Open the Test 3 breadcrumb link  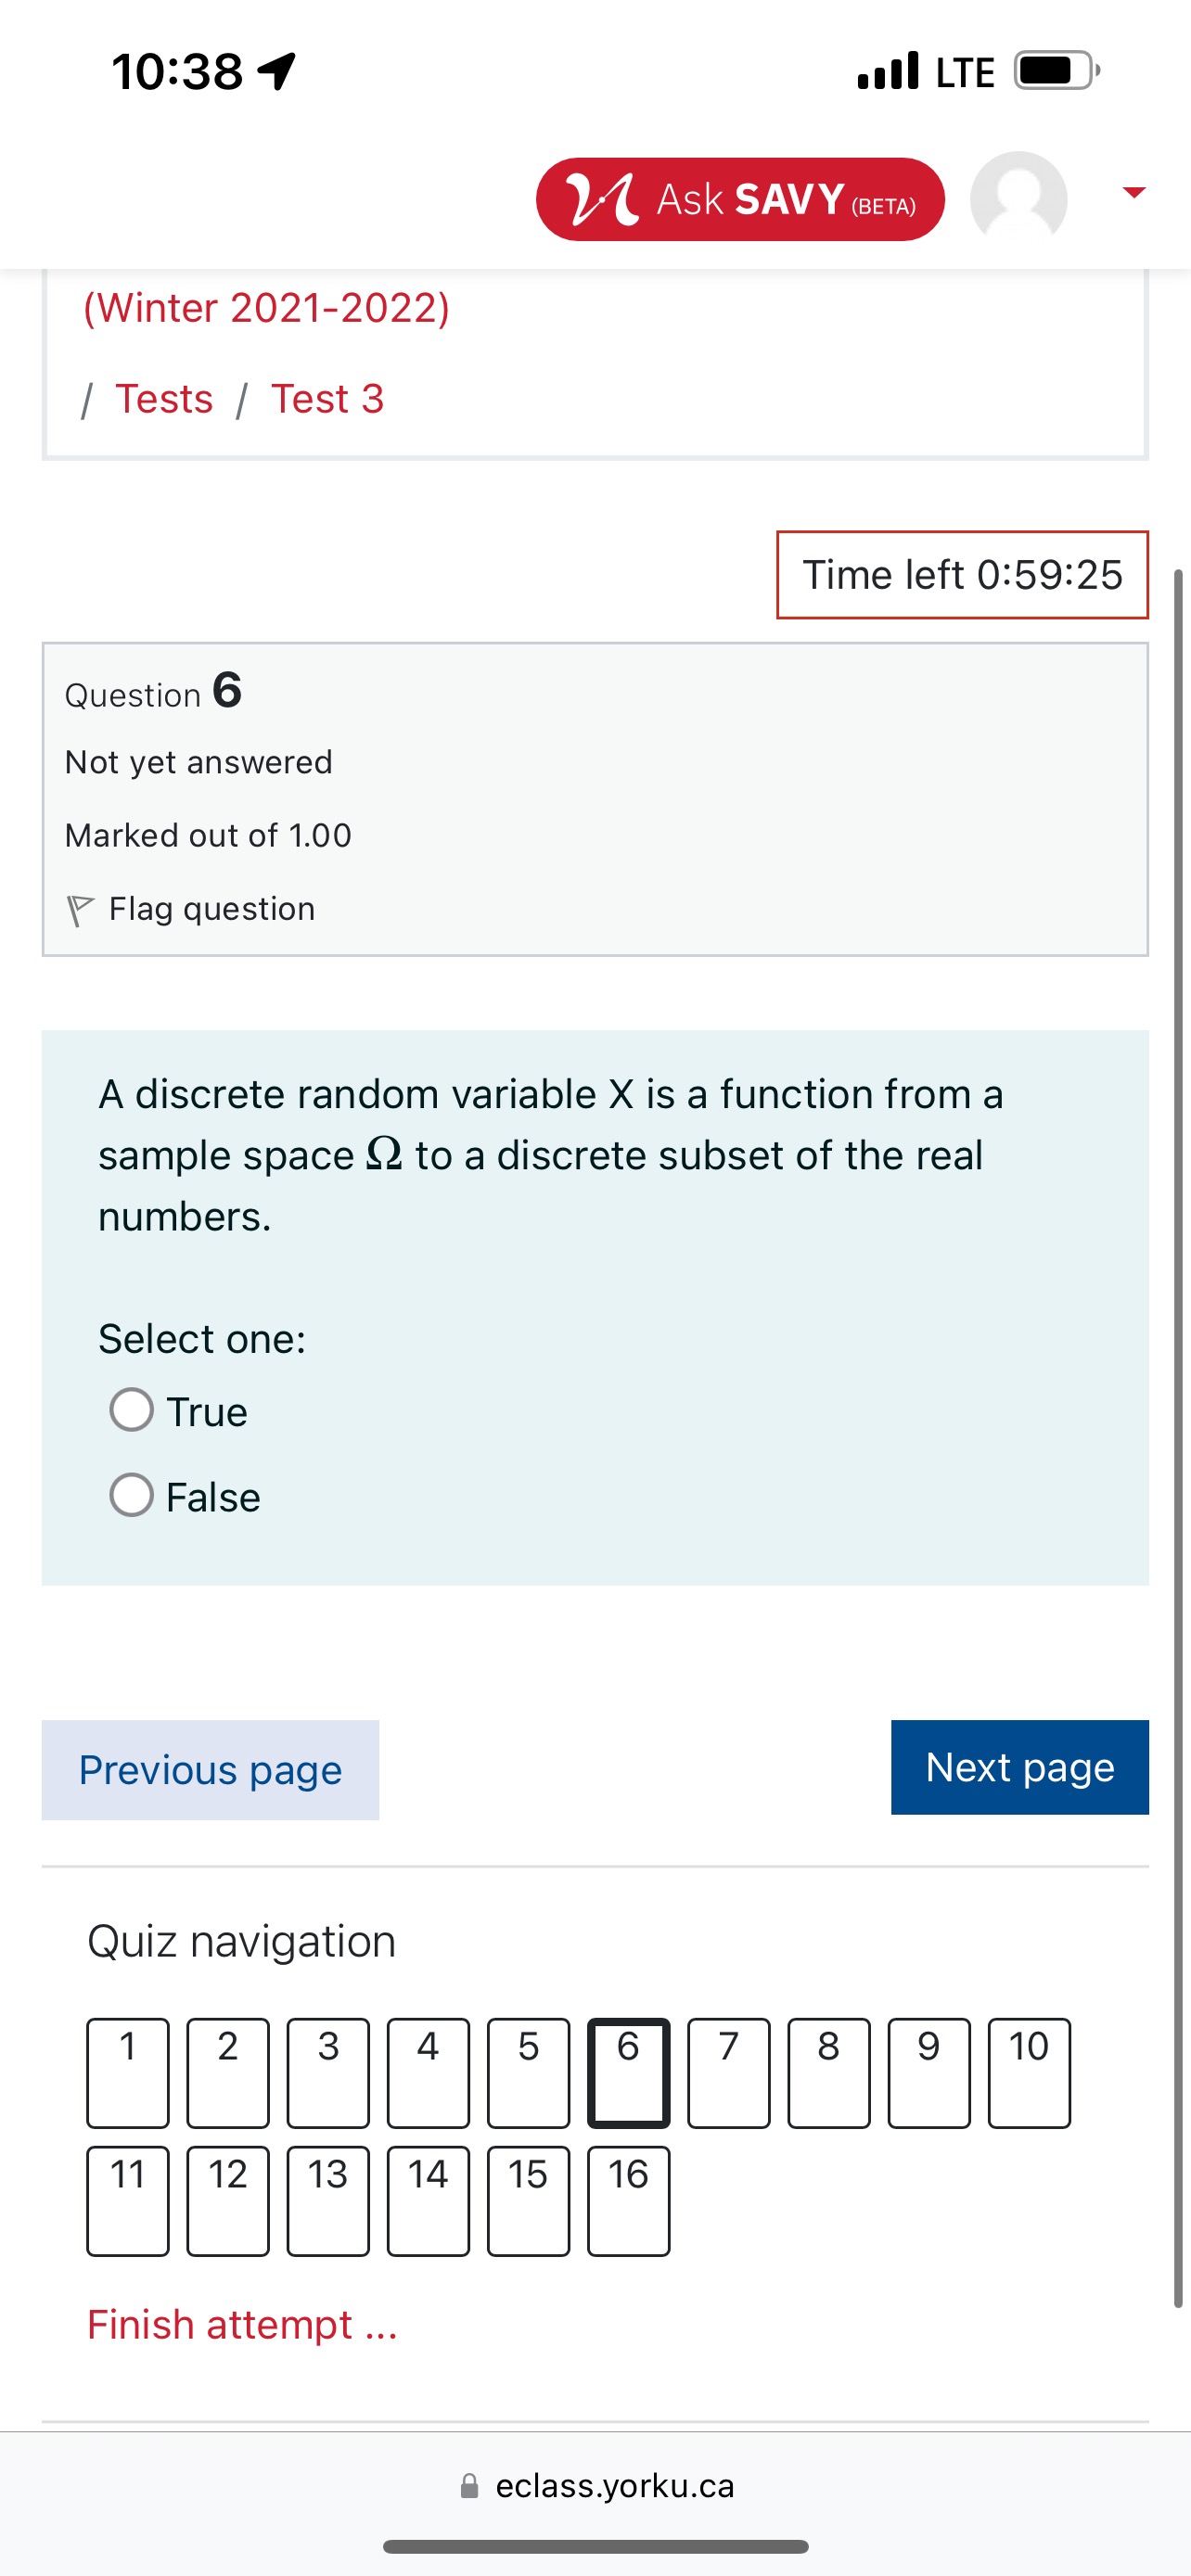[x=327, y=399]
